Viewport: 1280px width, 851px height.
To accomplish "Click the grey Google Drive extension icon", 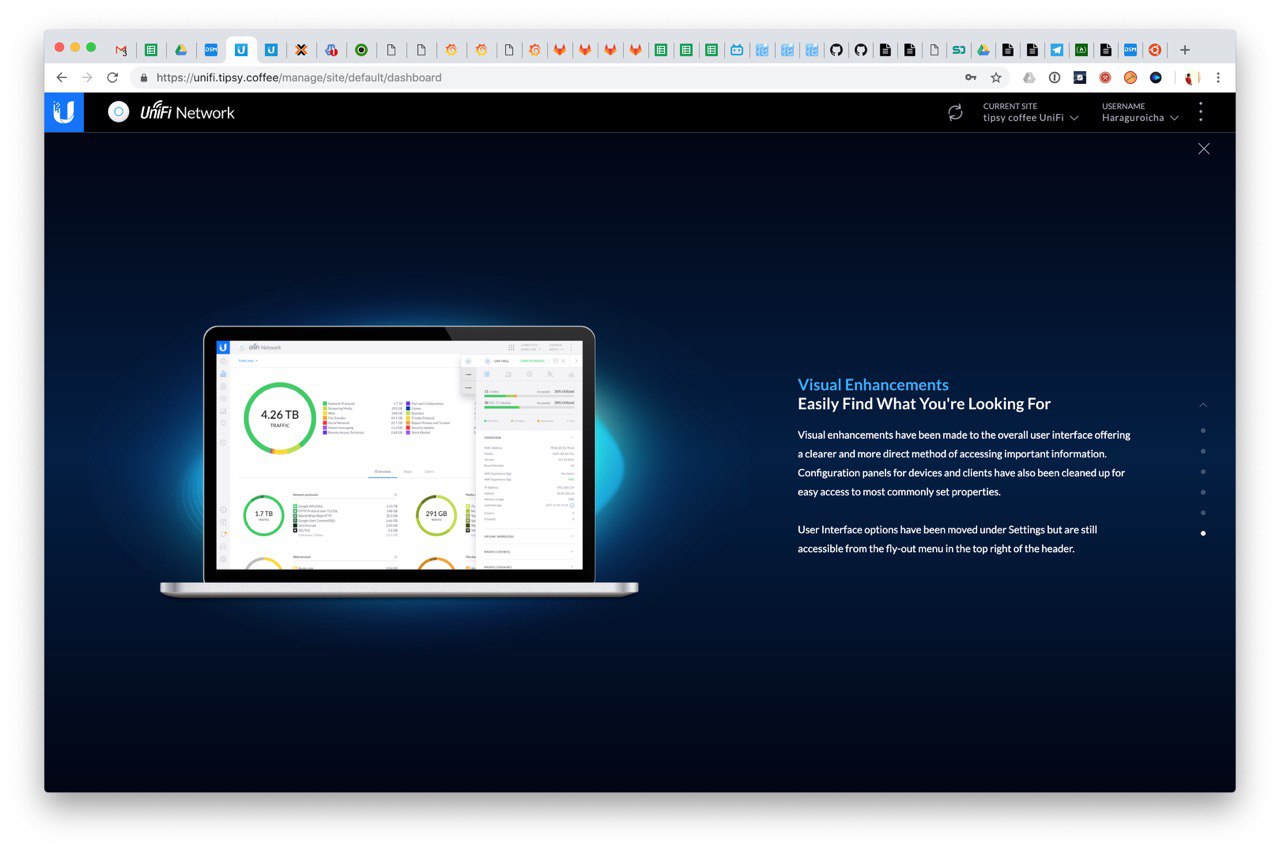I will 1029,77.
